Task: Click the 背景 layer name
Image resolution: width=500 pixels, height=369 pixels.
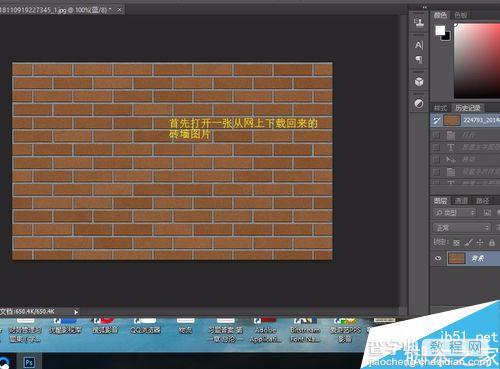Action: (x=478, y=258)
